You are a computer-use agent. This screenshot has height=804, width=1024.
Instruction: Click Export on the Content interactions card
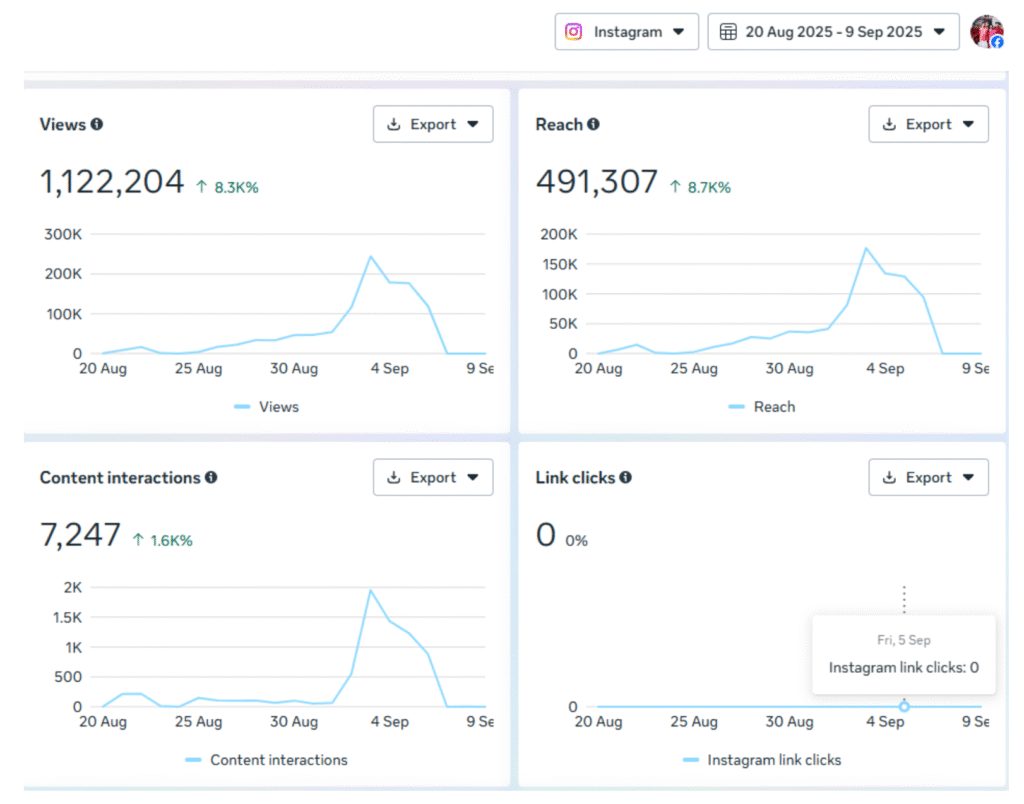(431, 477)
